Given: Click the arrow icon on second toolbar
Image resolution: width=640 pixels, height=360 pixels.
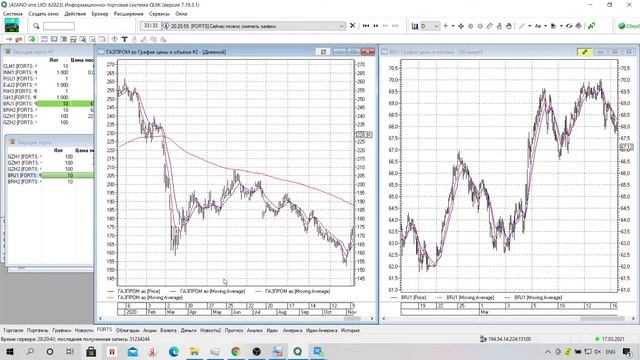Looking at the screenshot, I should pyautogui.click(x=9, y=39).
